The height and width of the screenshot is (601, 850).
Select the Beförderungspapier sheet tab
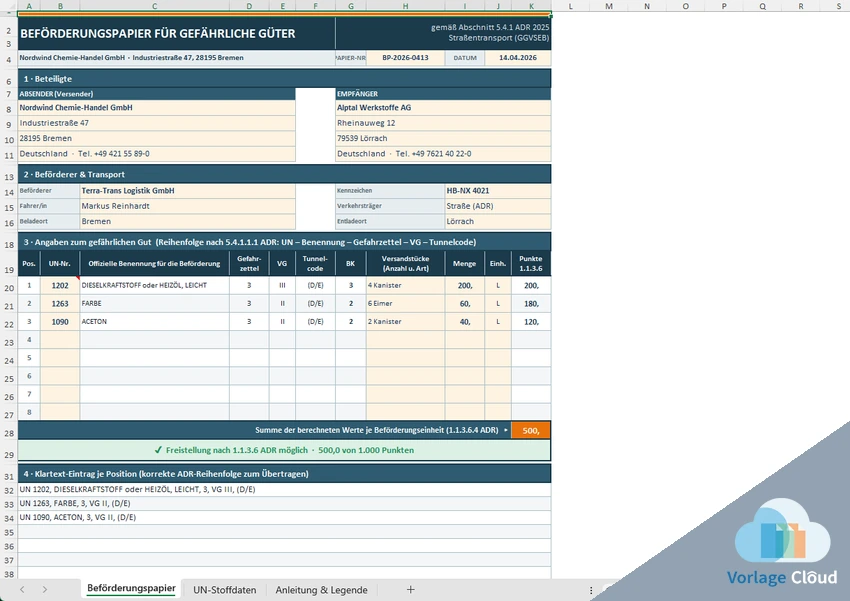(x=131, y=589)
